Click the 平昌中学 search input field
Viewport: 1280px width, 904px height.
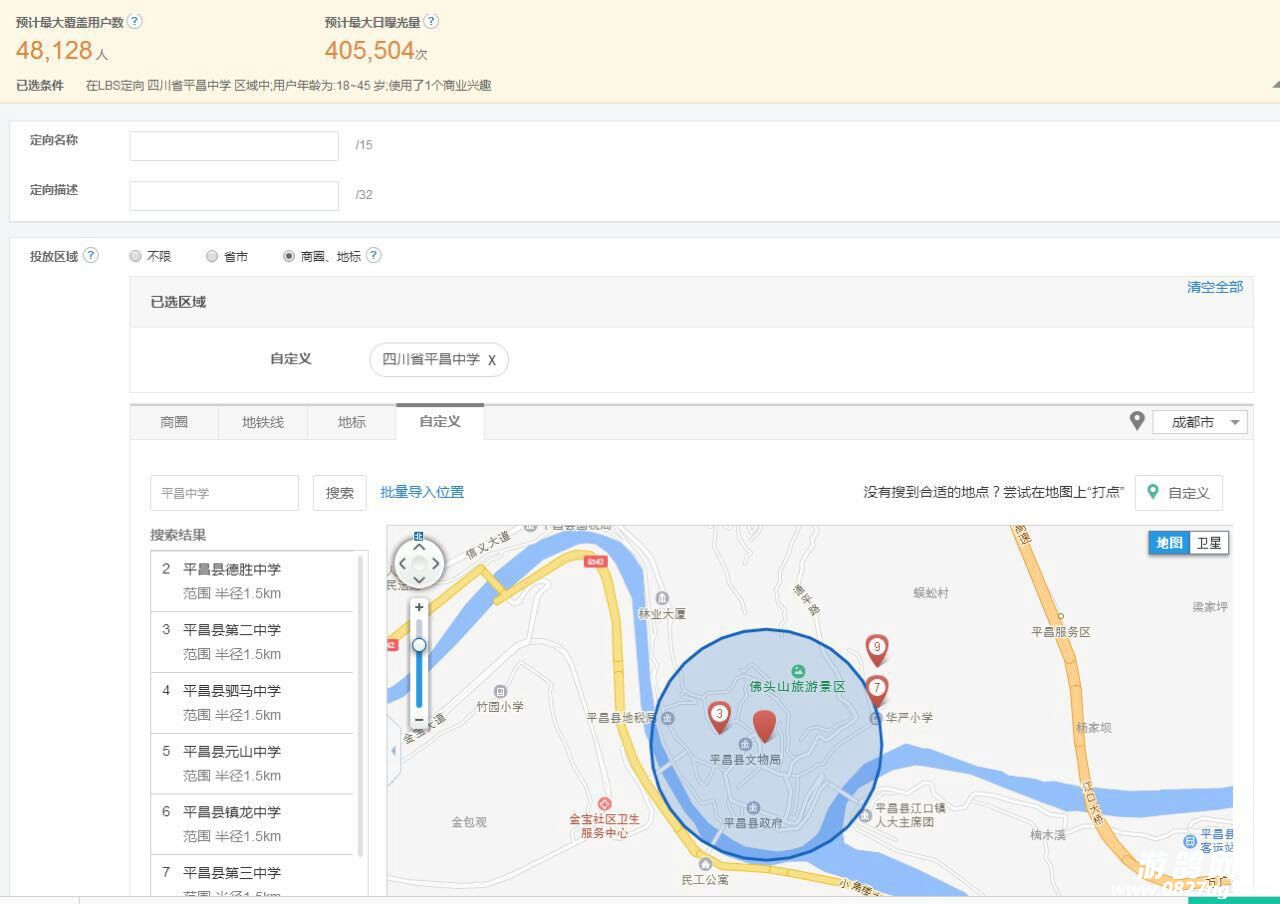[225, 493]
